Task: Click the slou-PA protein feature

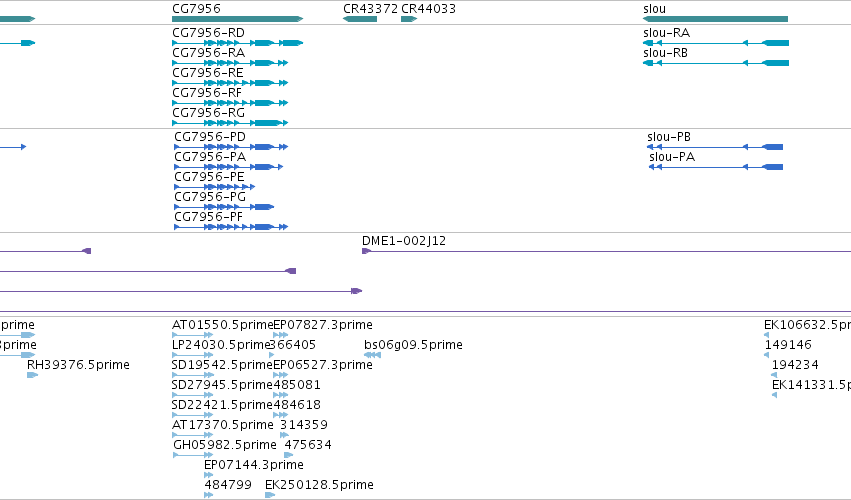Action: tap(716, 167)
